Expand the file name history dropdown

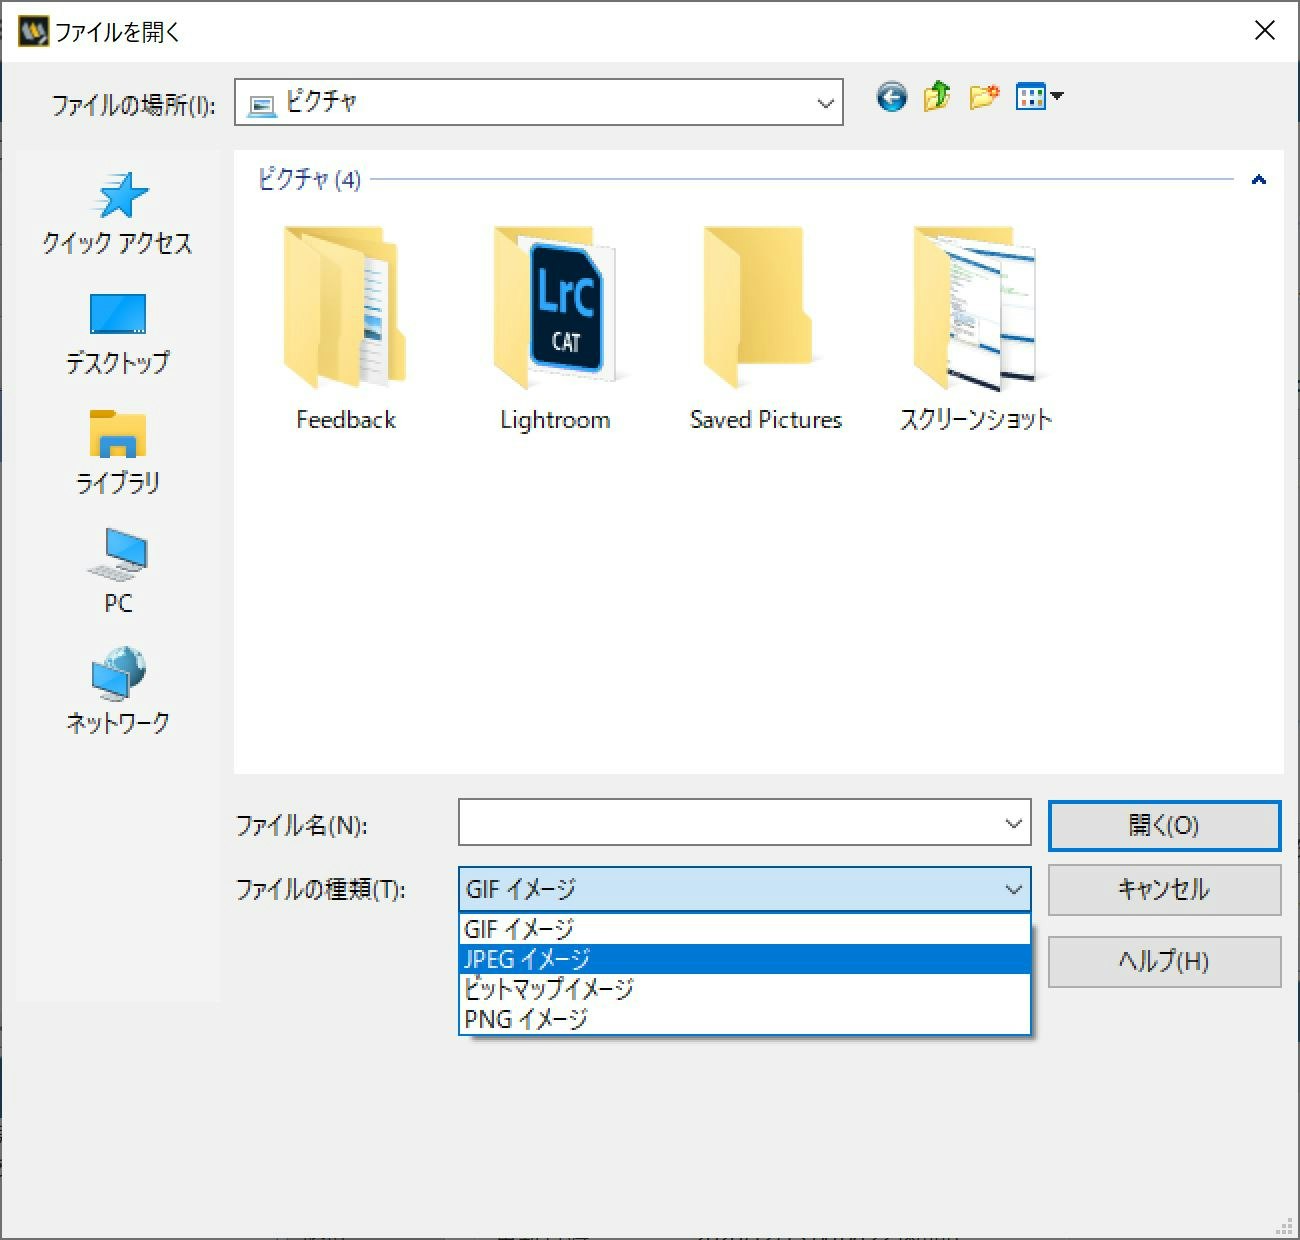[x=1013, y=823]
